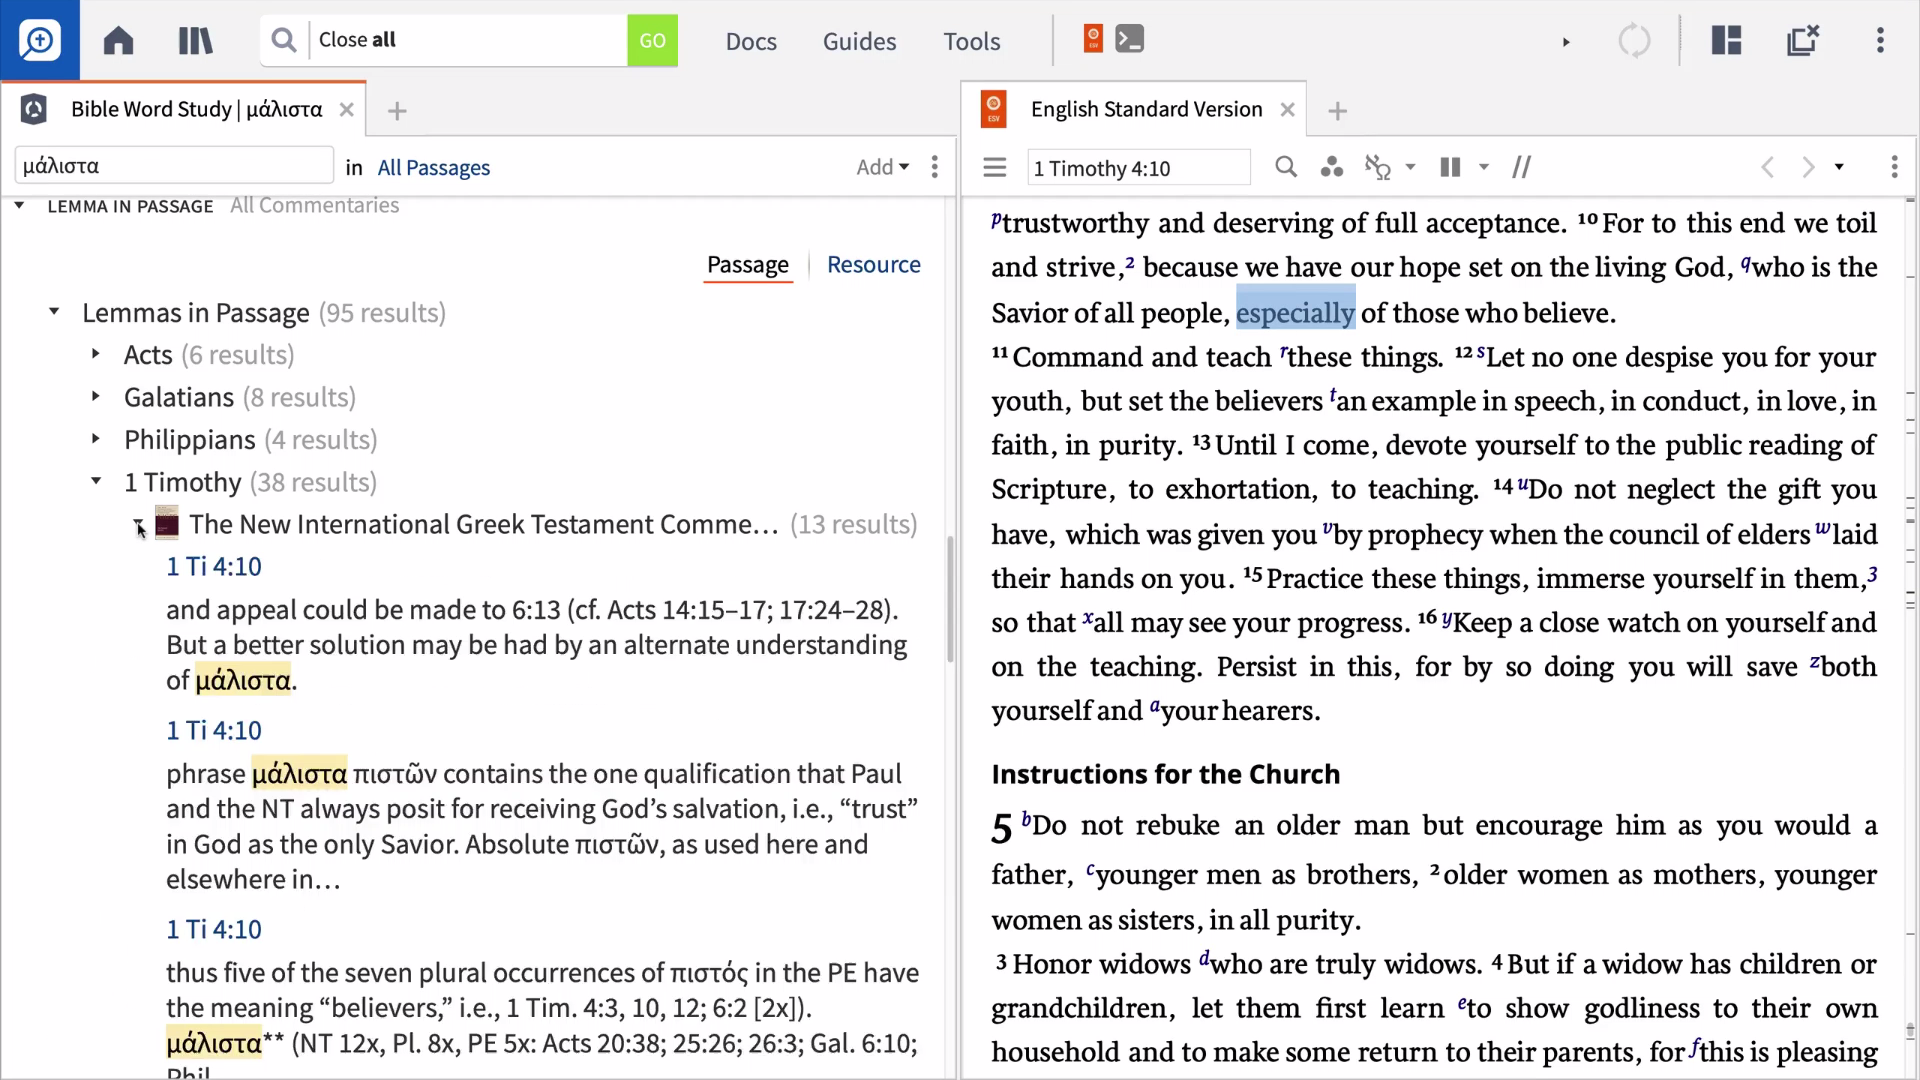
Task: Open the Library books icon
Action: click(x=195, y=40)
